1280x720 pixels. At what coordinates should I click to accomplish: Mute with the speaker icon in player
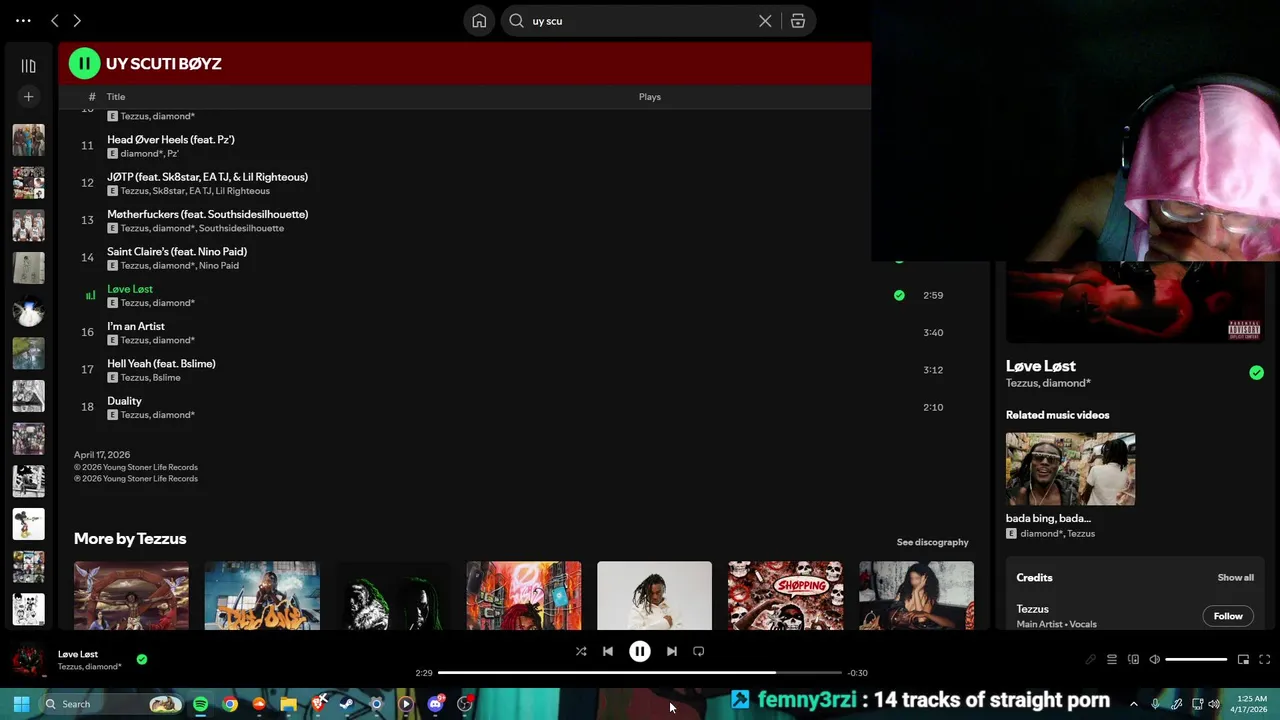(x=1154, y=659)
